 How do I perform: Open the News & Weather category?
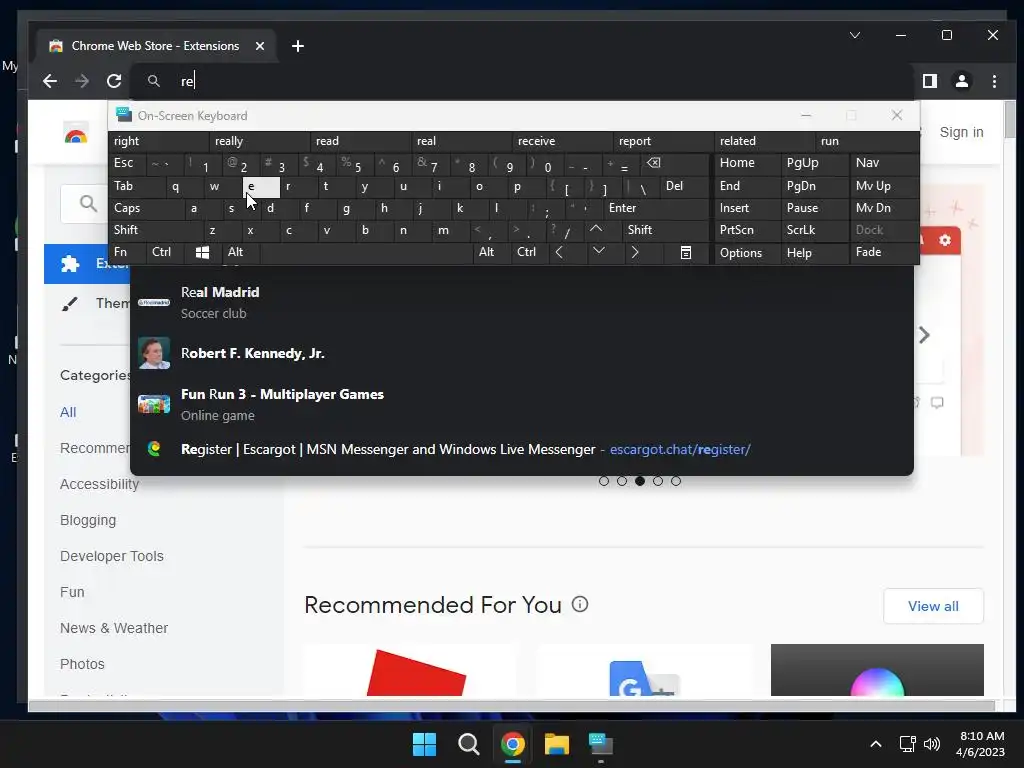114,628
